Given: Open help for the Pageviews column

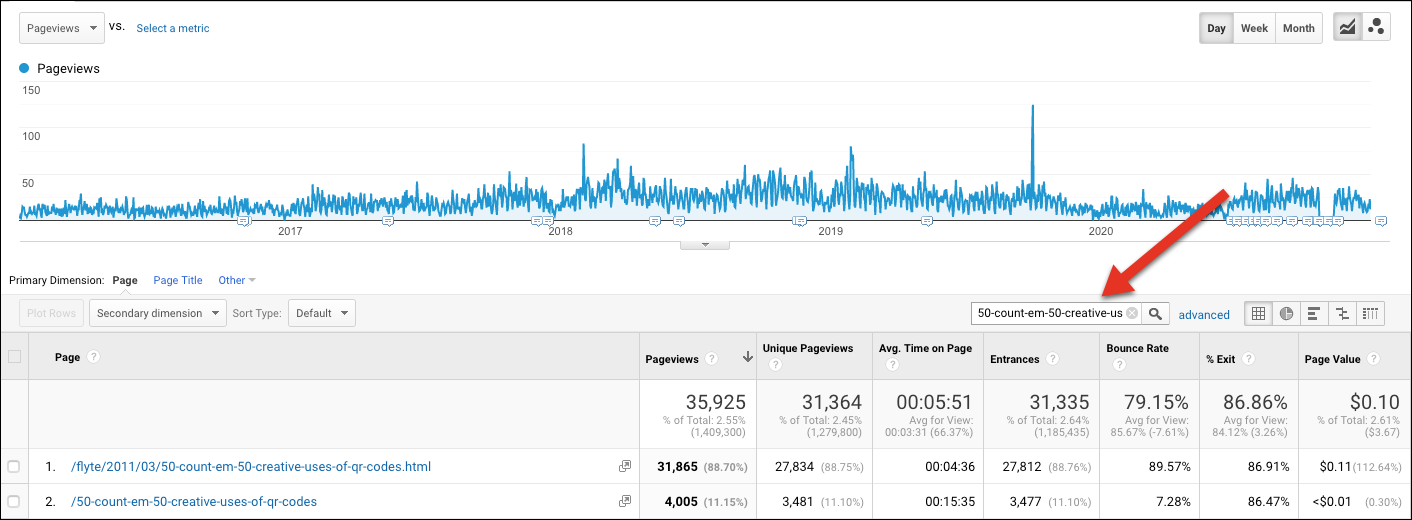Looking at the screenshot, I should [x=711, y=359].
